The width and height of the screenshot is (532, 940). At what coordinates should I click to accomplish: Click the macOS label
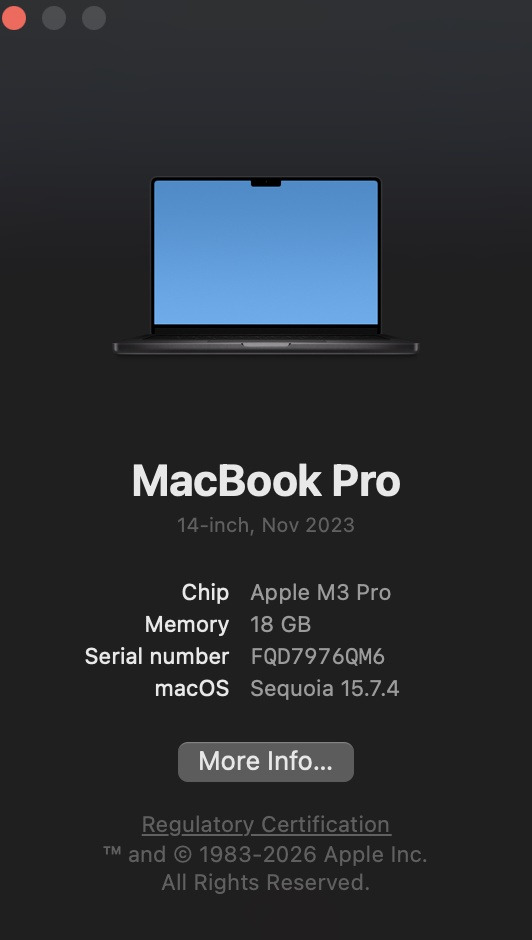(192, 689)
